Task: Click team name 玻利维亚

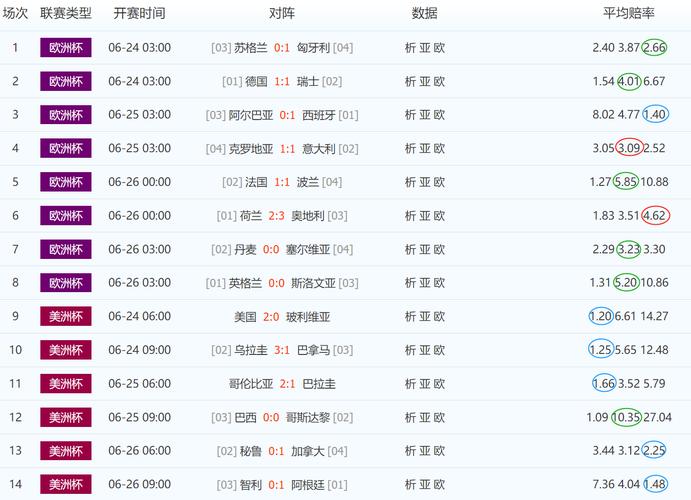Action: [308, 317]
